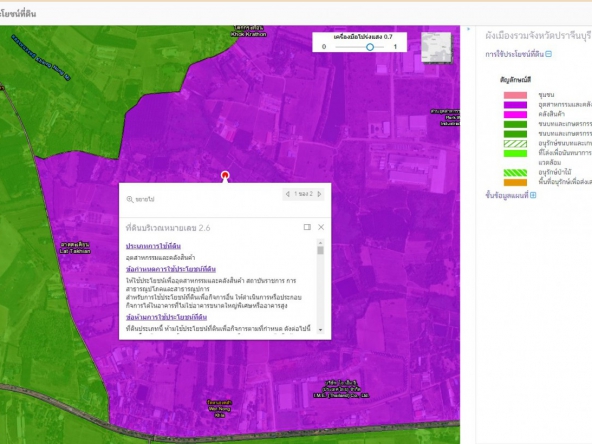Screen dimensions: 592x444
Task: Collapse the side panel arrow
Action: pos(469,29)
